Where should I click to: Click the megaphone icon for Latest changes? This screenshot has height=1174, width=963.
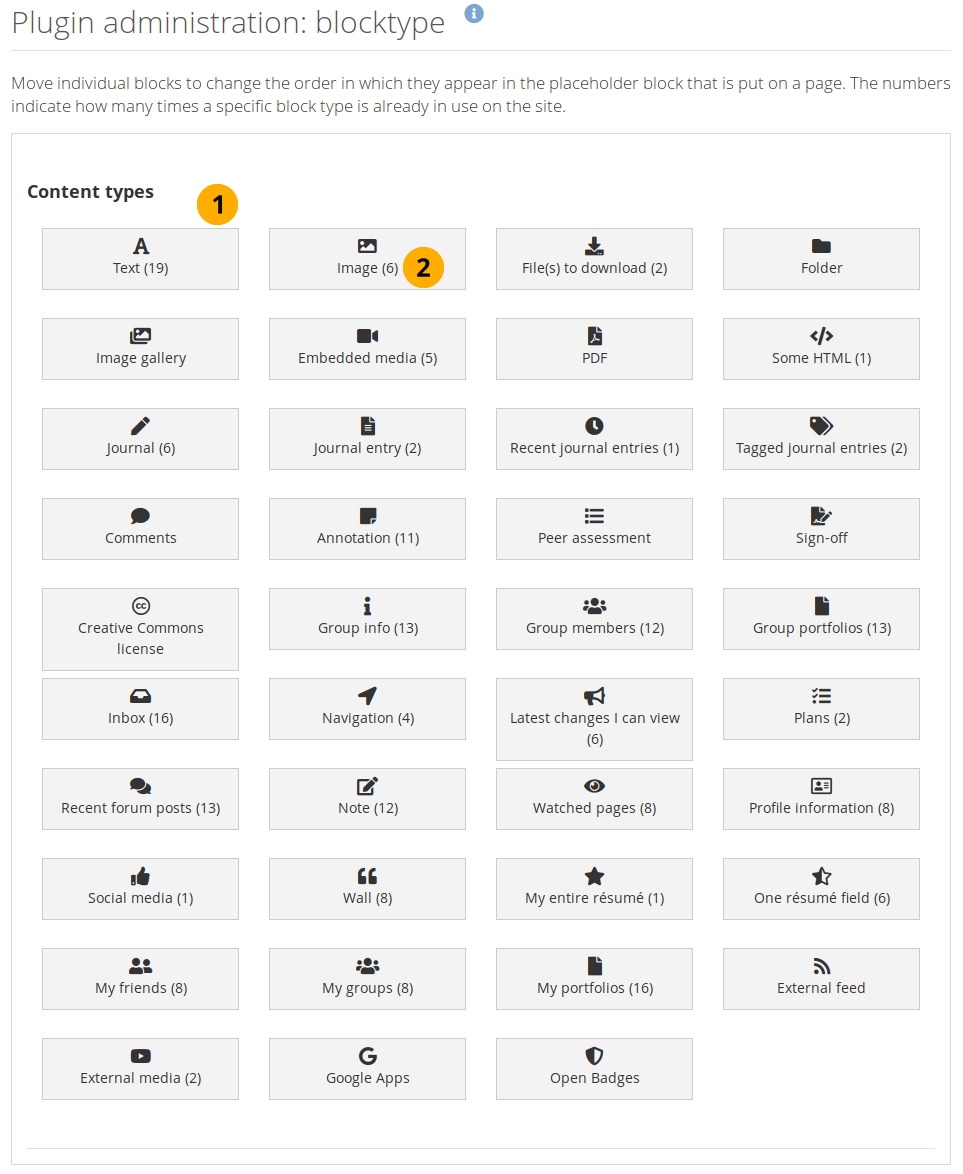(x=594, y=696)
